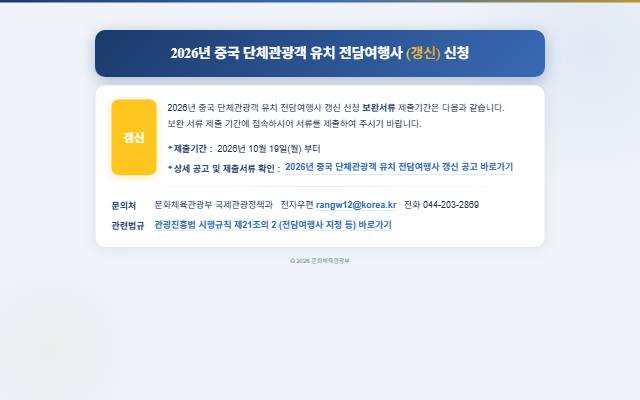Click the 관련법규 label
This screenshot has height=400, width=640.
[128, 225]
